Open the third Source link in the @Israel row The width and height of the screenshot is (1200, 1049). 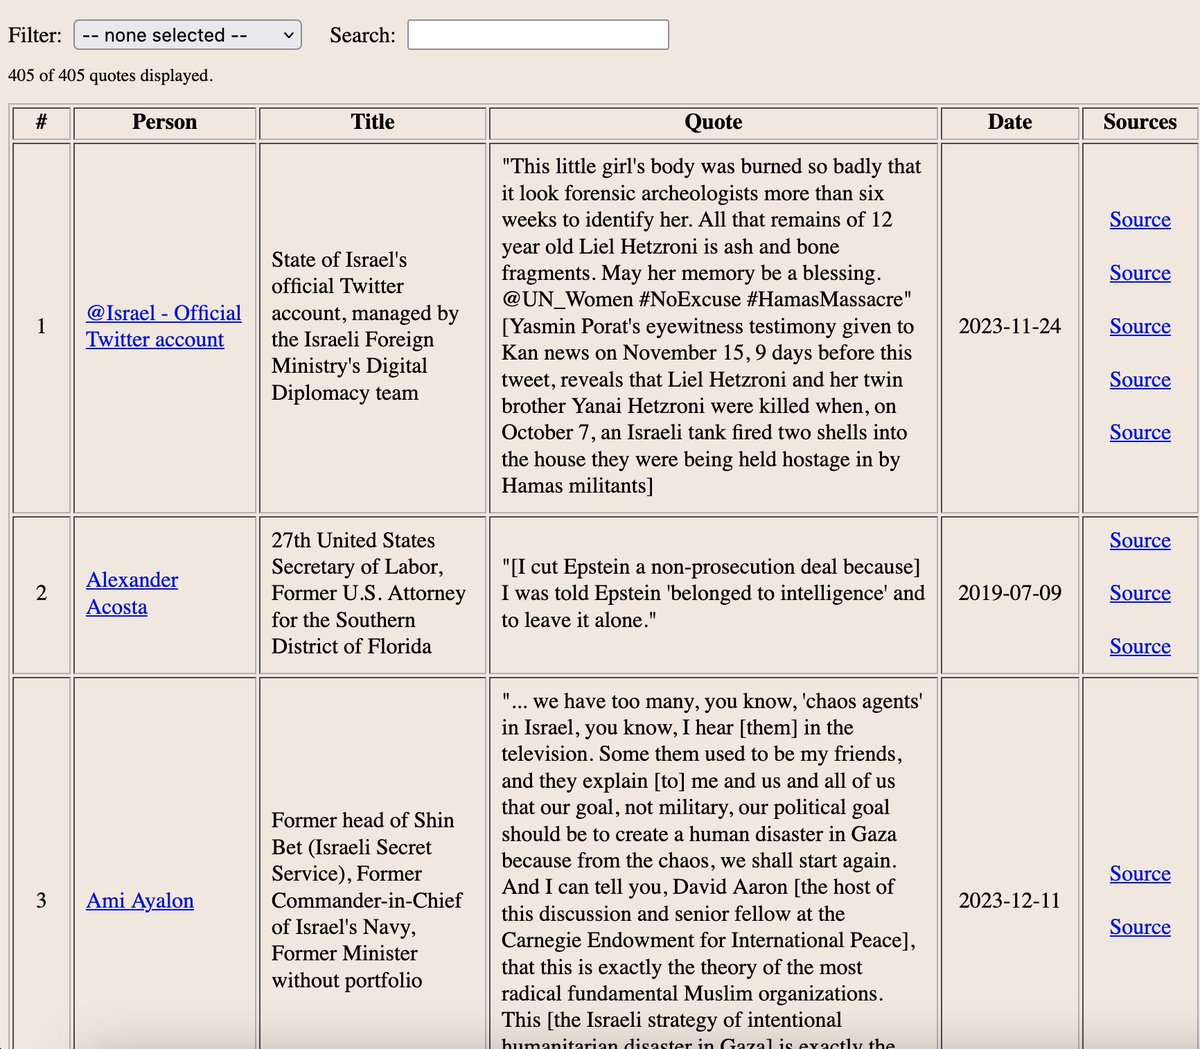1140,326
